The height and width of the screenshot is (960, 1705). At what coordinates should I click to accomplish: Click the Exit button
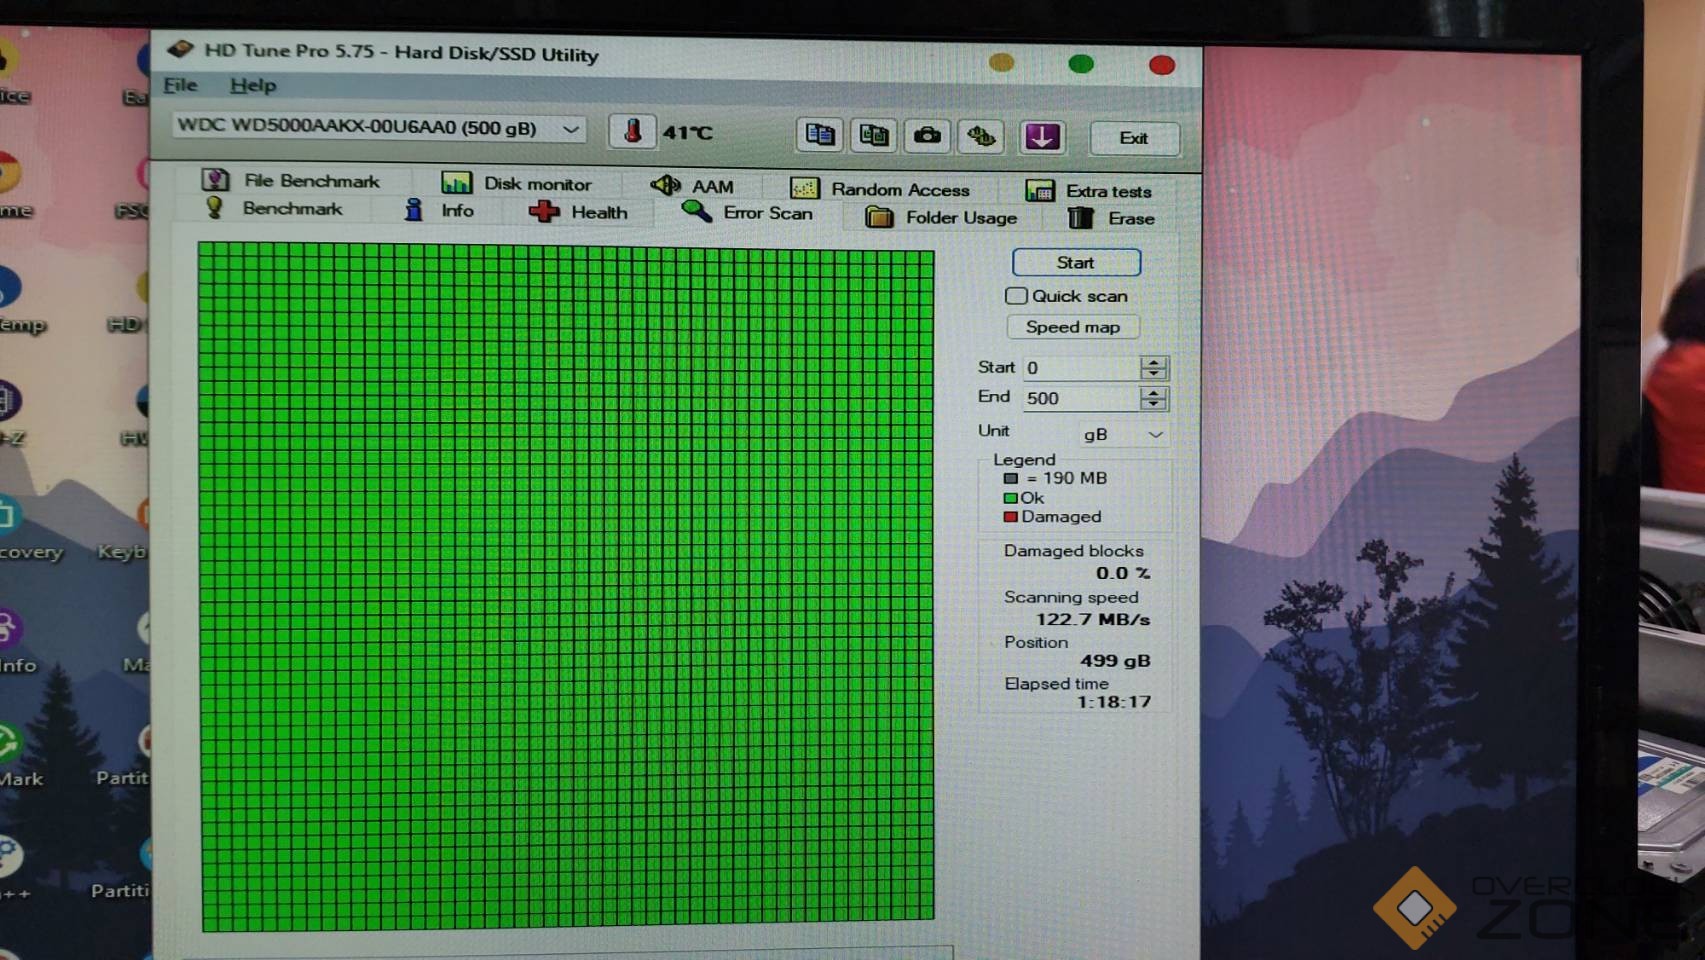point(1134,138)
